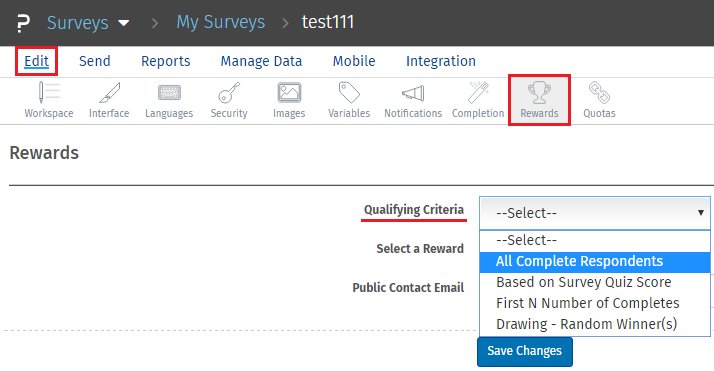Screen dimensions: 714x371
Task: Open the Images tool
Action: pyautogui.click(x=289, y=100)
